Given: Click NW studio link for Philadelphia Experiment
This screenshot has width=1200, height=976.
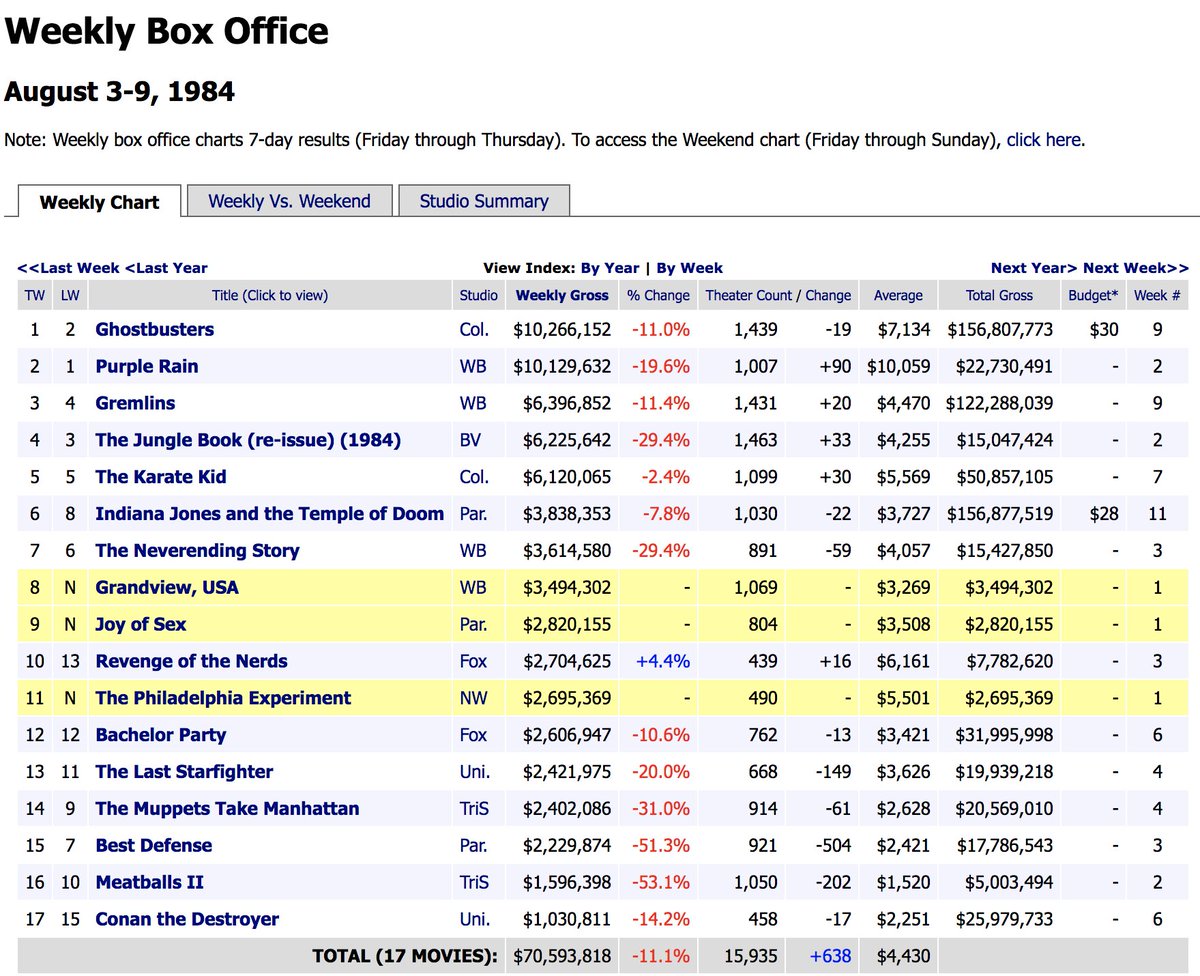Looking at the screenshot, I should [474, 698].
